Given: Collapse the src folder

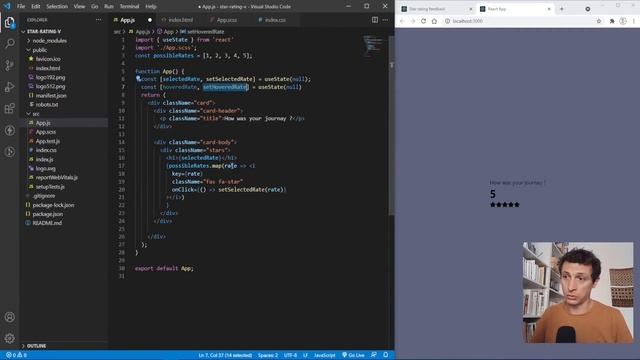Looking at the screenshot, I should pyautogui.click(x=36, y=114).
